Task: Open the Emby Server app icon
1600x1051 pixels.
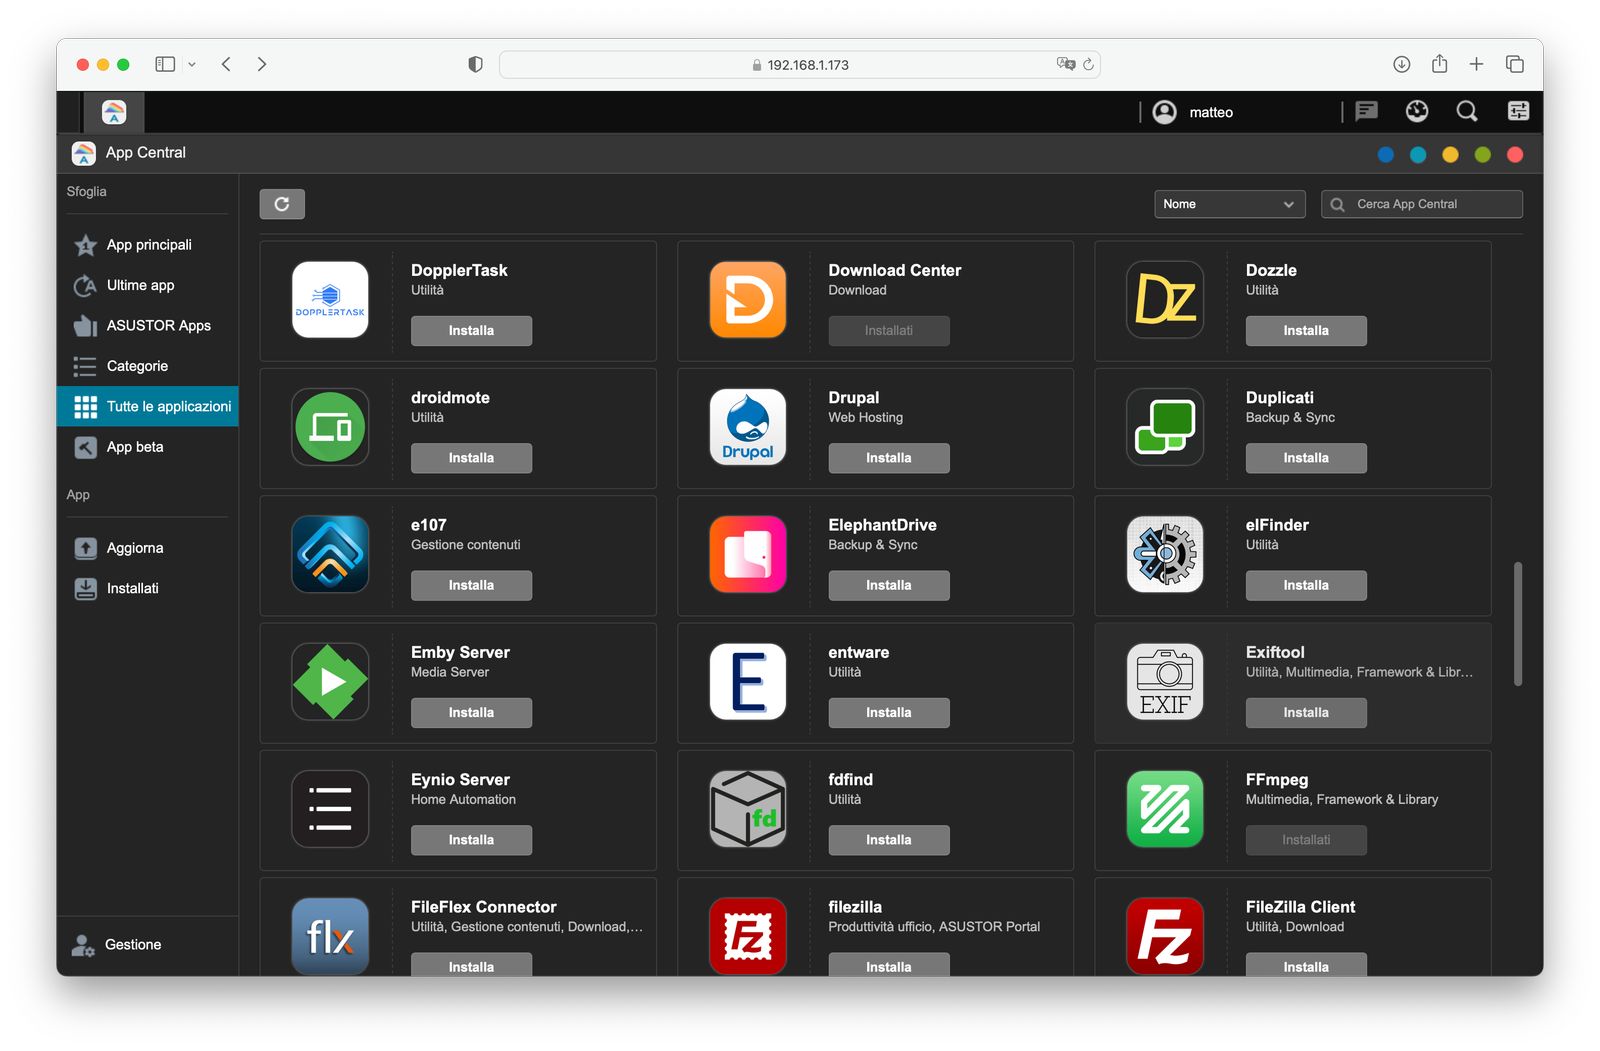Action: 330,682
